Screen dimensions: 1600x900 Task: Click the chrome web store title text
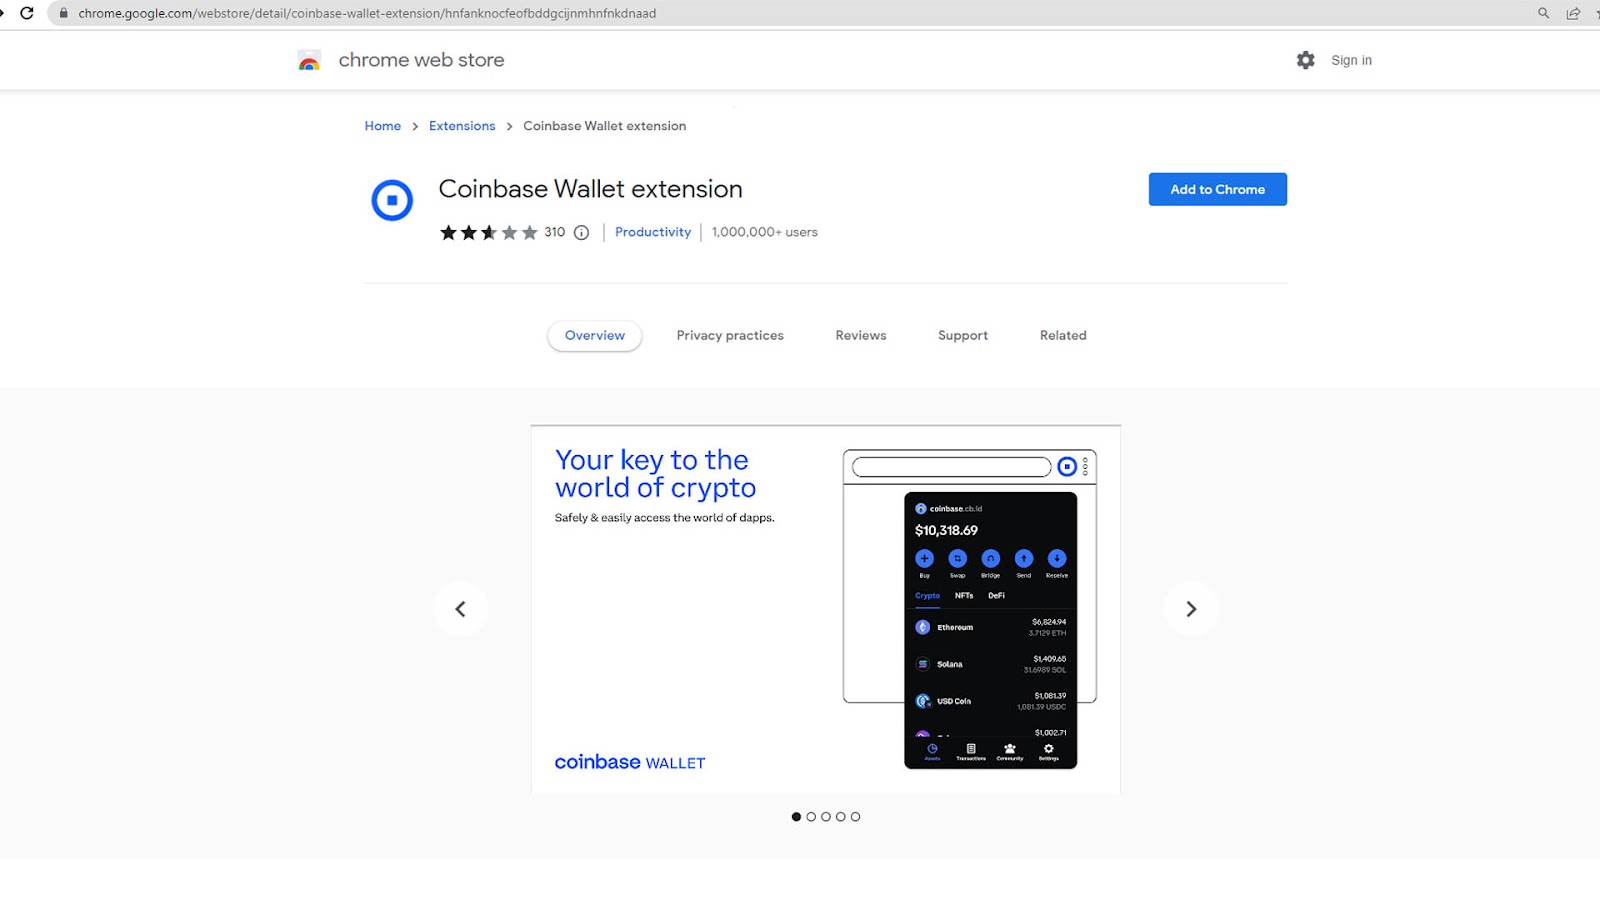(421, 60)
